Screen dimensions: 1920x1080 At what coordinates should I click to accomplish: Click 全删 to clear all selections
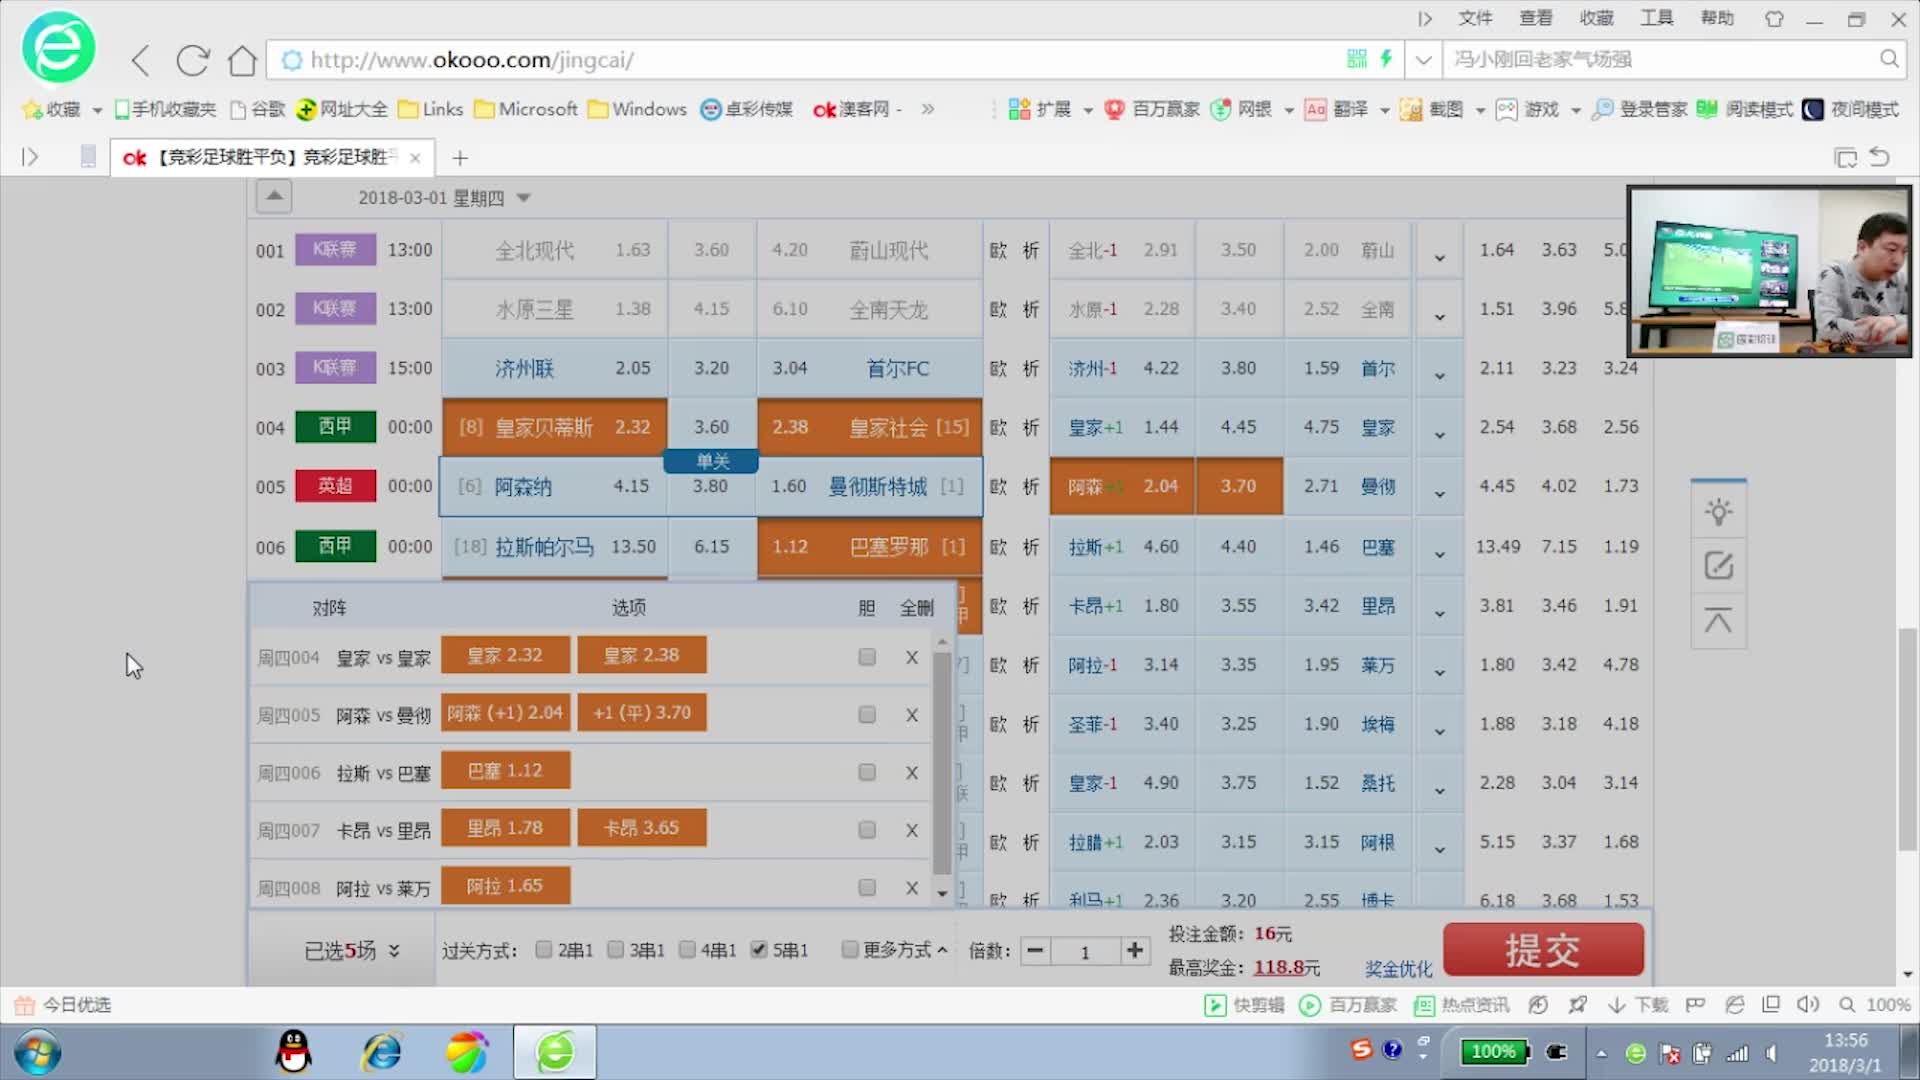coord(916,607)
